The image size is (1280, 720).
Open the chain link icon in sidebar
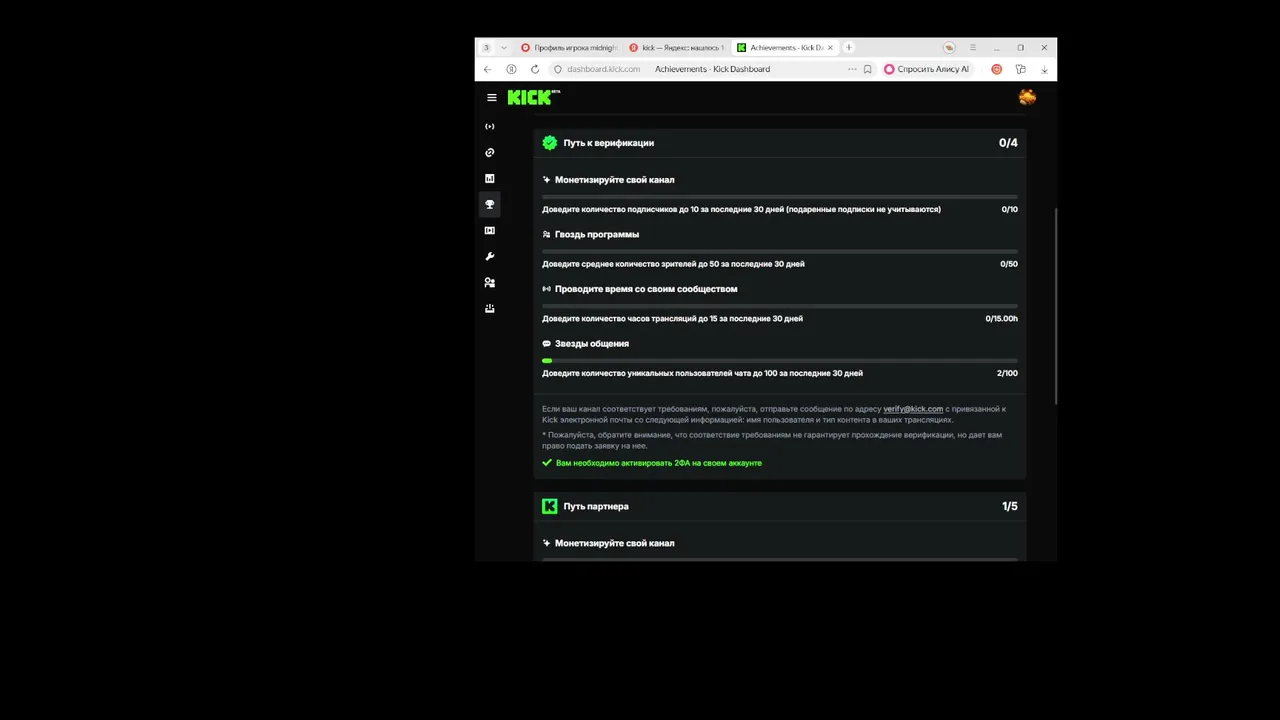pyautogui.click(x=489, y=153)
